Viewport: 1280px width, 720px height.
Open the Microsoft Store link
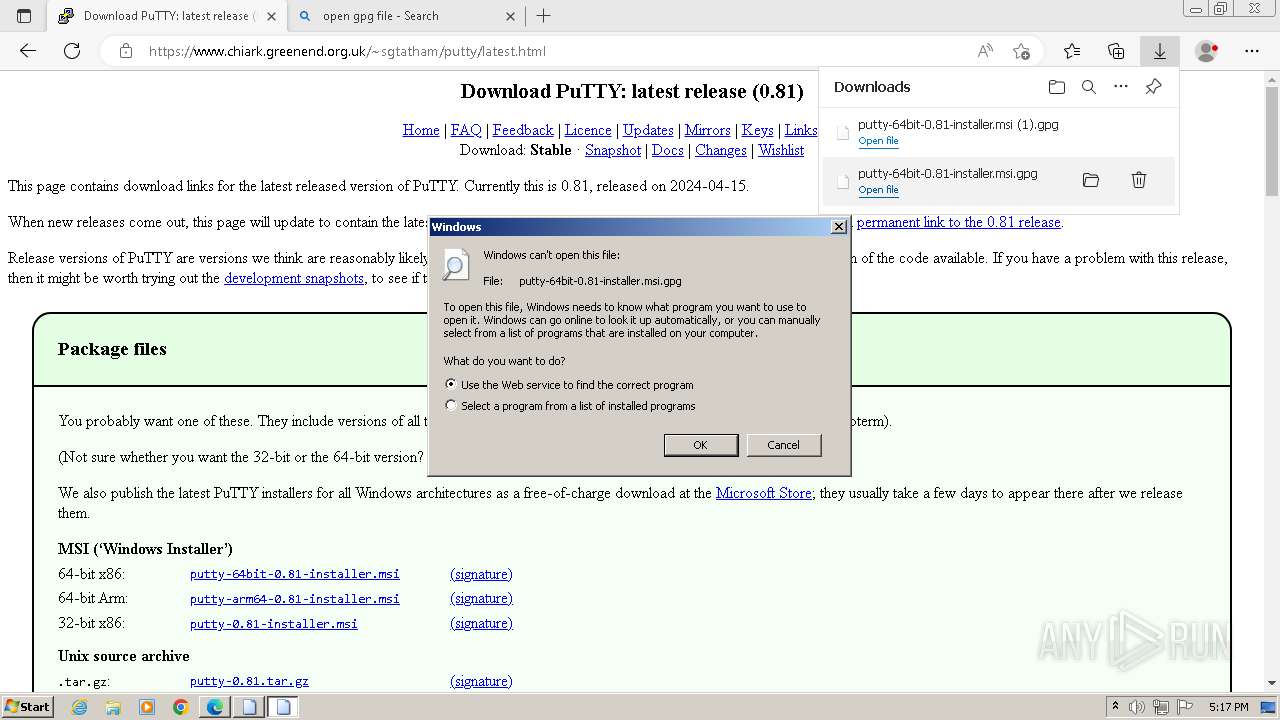click(764, 493)
